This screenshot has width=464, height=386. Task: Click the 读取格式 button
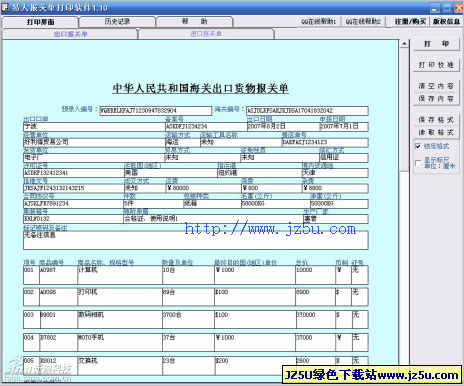tap(436, 132)
